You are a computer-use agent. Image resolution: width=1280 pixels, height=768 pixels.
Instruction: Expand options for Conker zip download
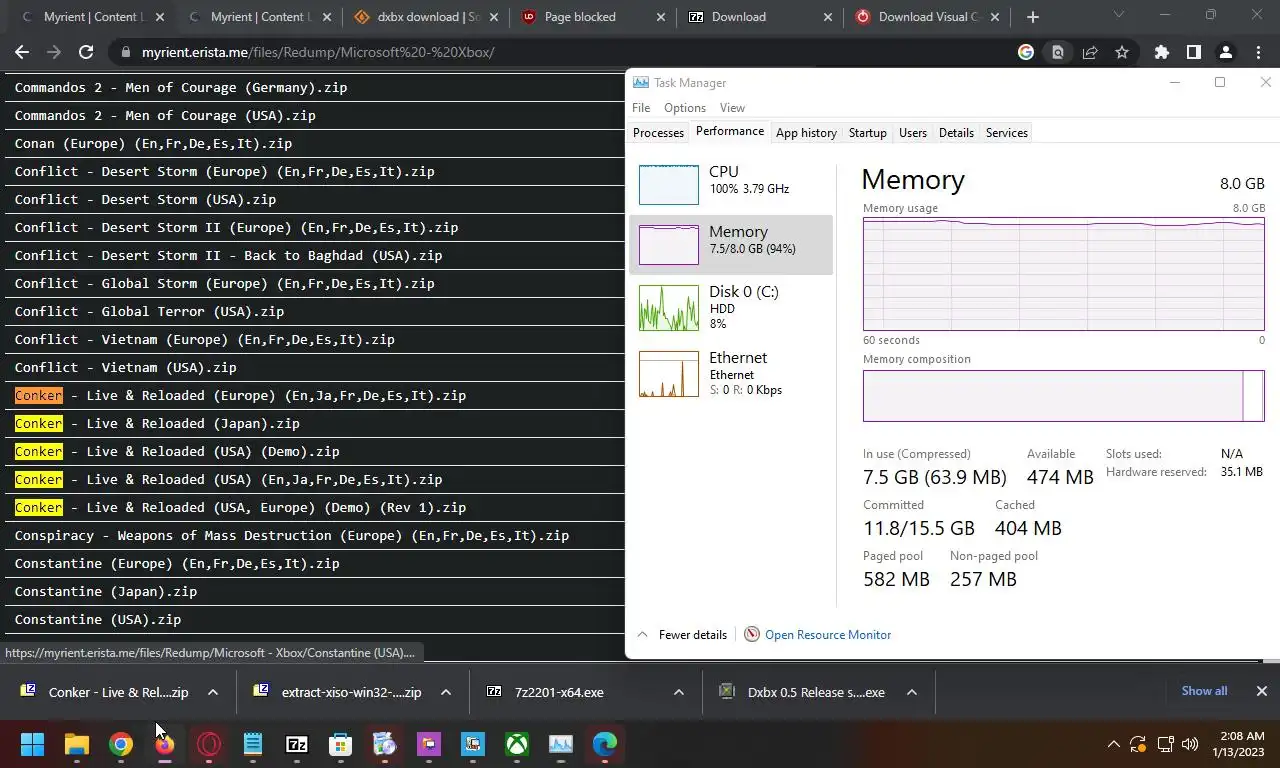213,692
